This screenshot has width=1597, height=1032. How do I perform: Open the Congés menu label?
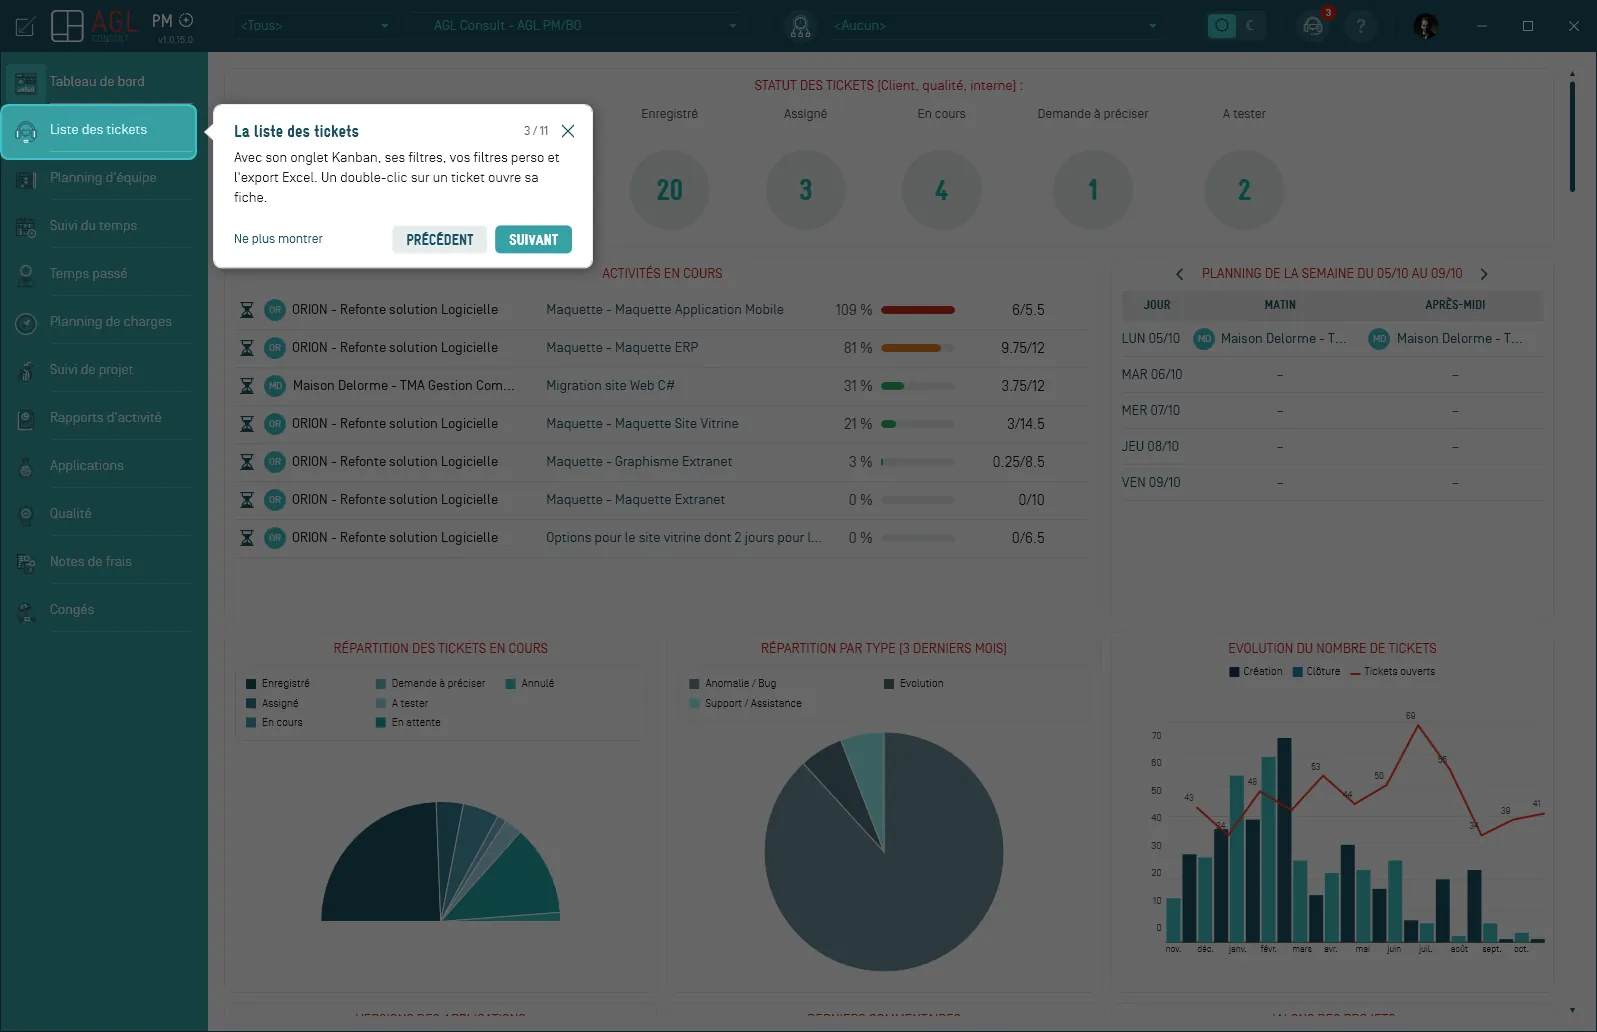coord(72,610)
